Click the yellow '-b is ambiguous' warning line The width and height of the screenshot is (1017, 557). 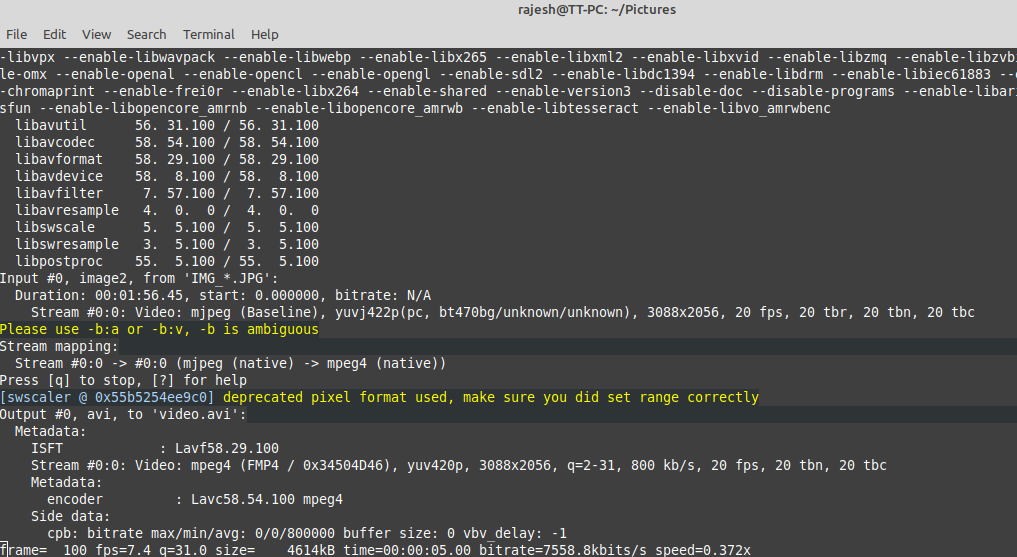pos(159,329)
